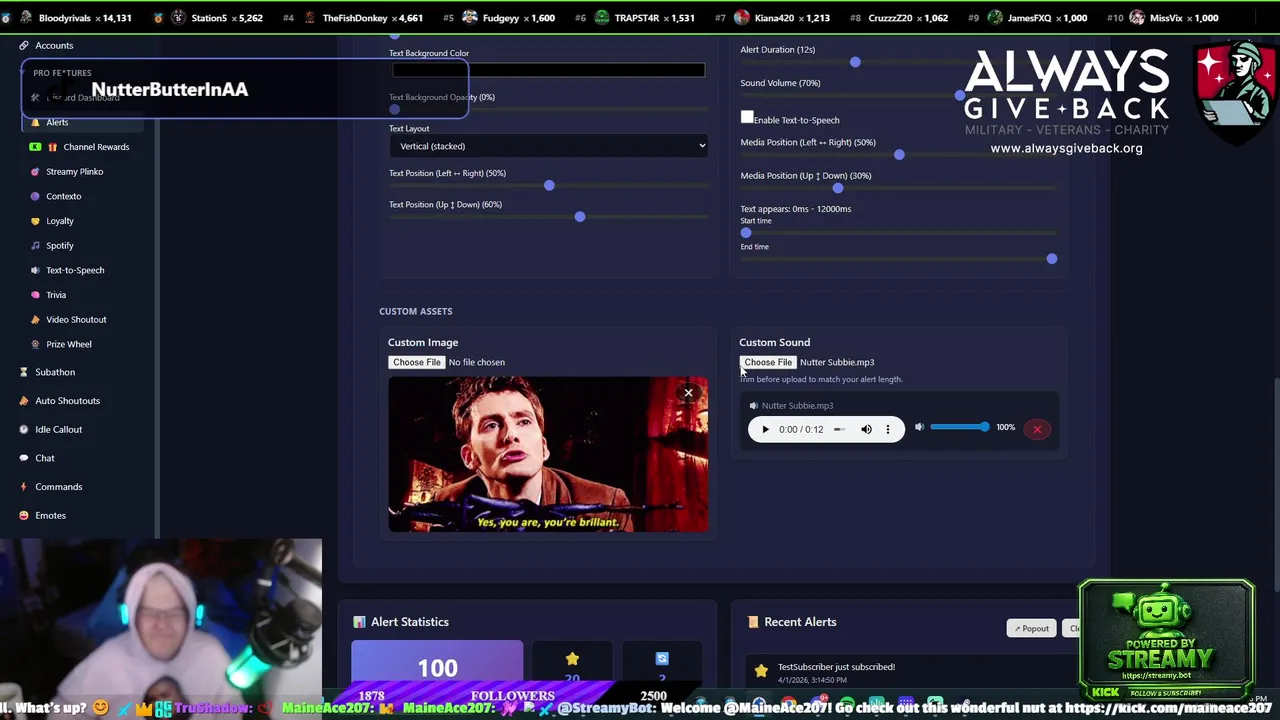This screenshot has width=1280, height=720.
Task: Choose File for Custom Sound
Action: click(768, 362)
